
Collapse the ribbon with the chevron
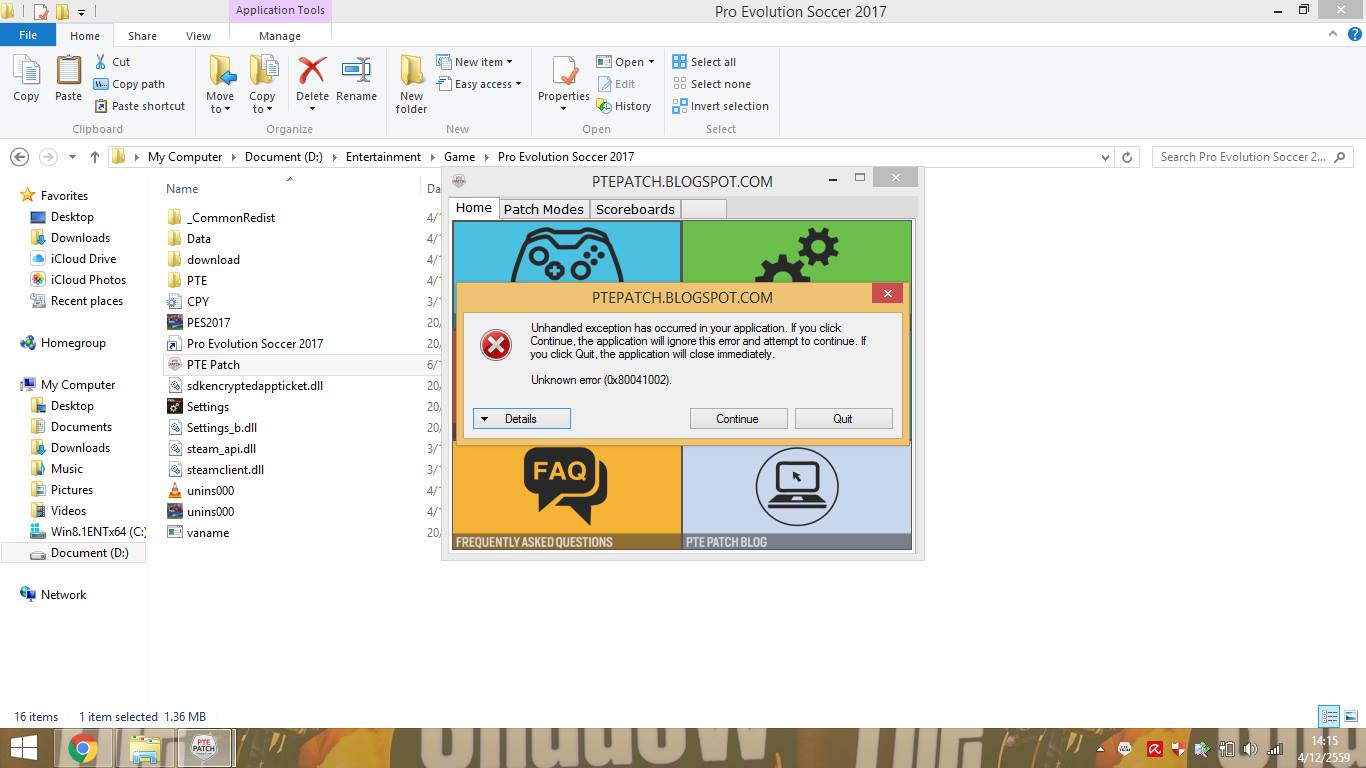point(1333,34)
